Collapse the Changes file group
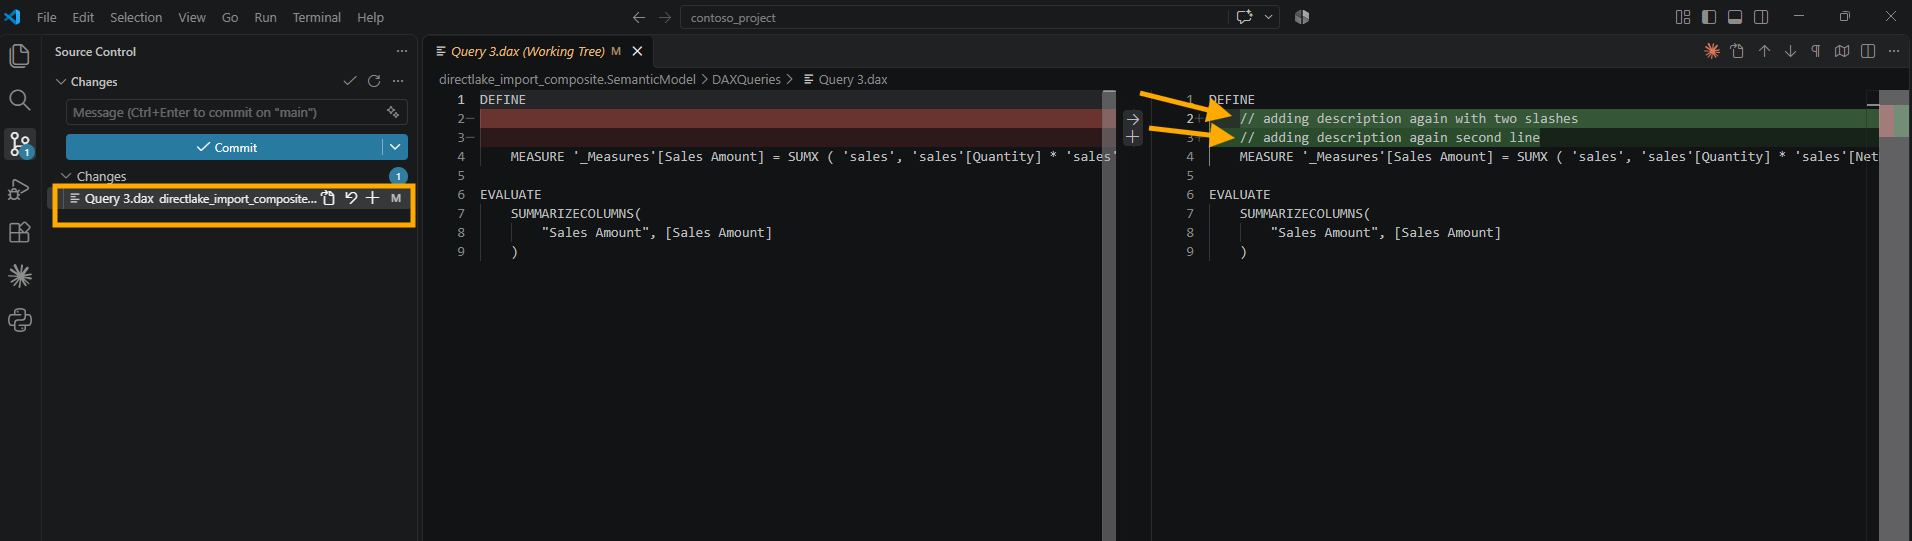1912x541 pixels. 66,176
